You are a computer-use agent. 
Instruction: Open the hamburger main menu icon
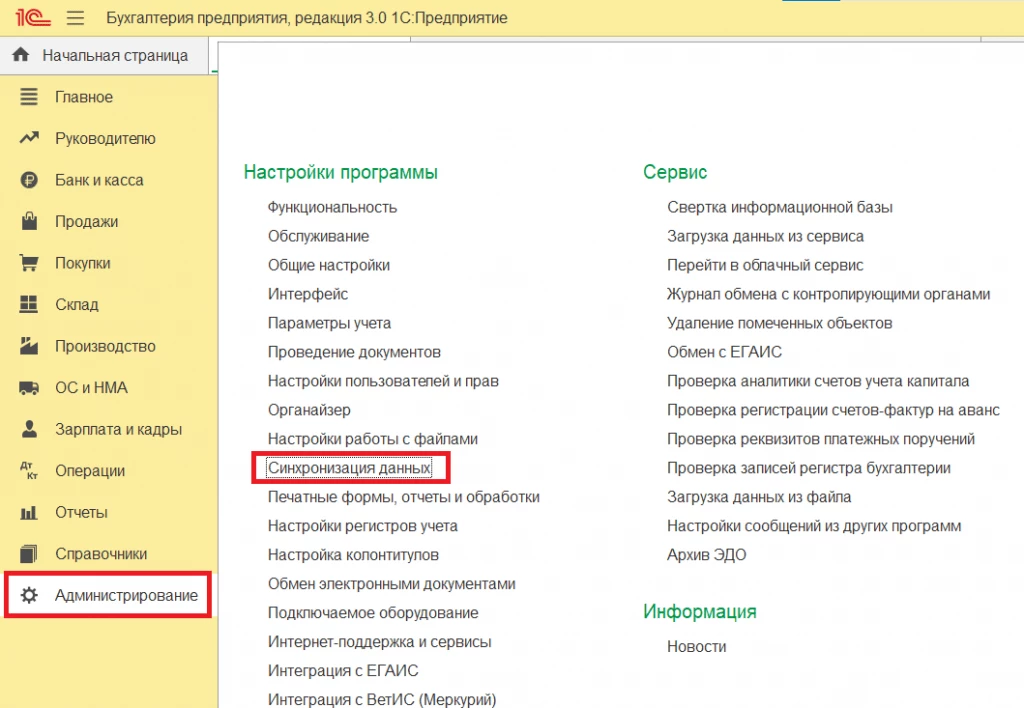[75, 18]
